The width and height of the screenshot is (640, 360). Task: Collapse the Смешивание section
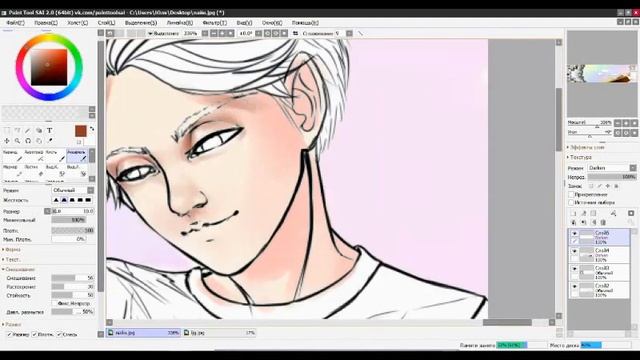(18, 269)
